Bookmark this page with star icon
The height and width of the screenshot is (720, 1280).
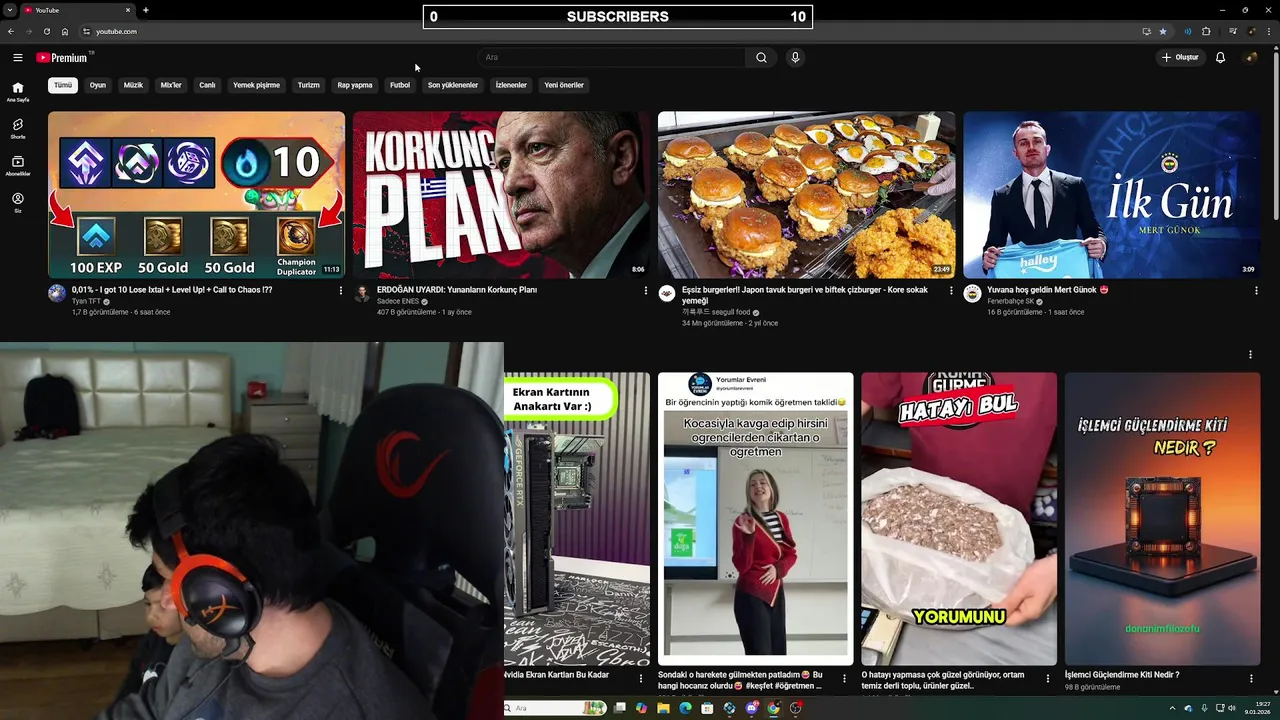(x=1163, y=31)
